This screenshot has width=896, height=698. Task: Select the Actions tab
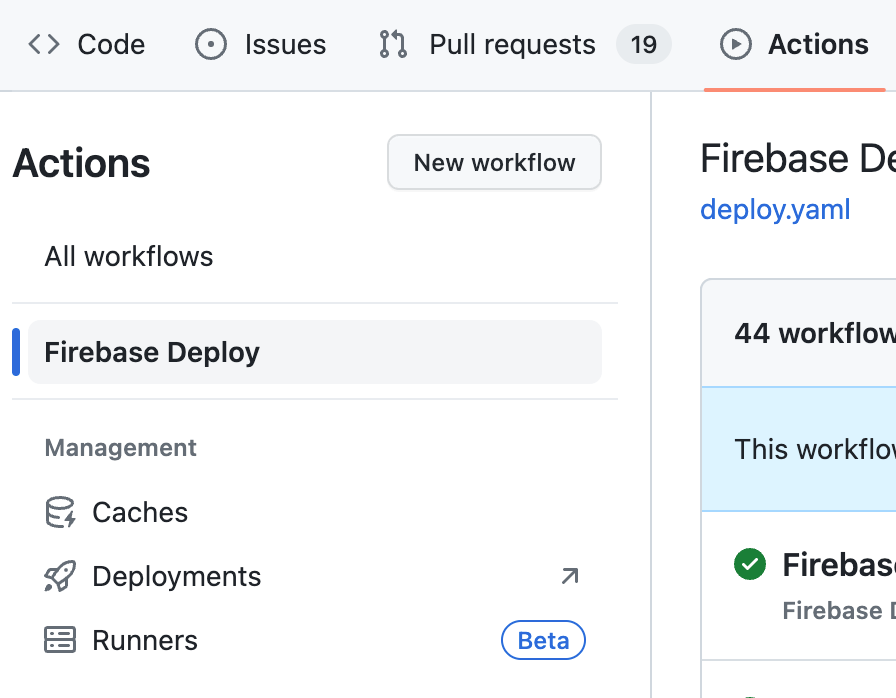(x=795, y=45)
